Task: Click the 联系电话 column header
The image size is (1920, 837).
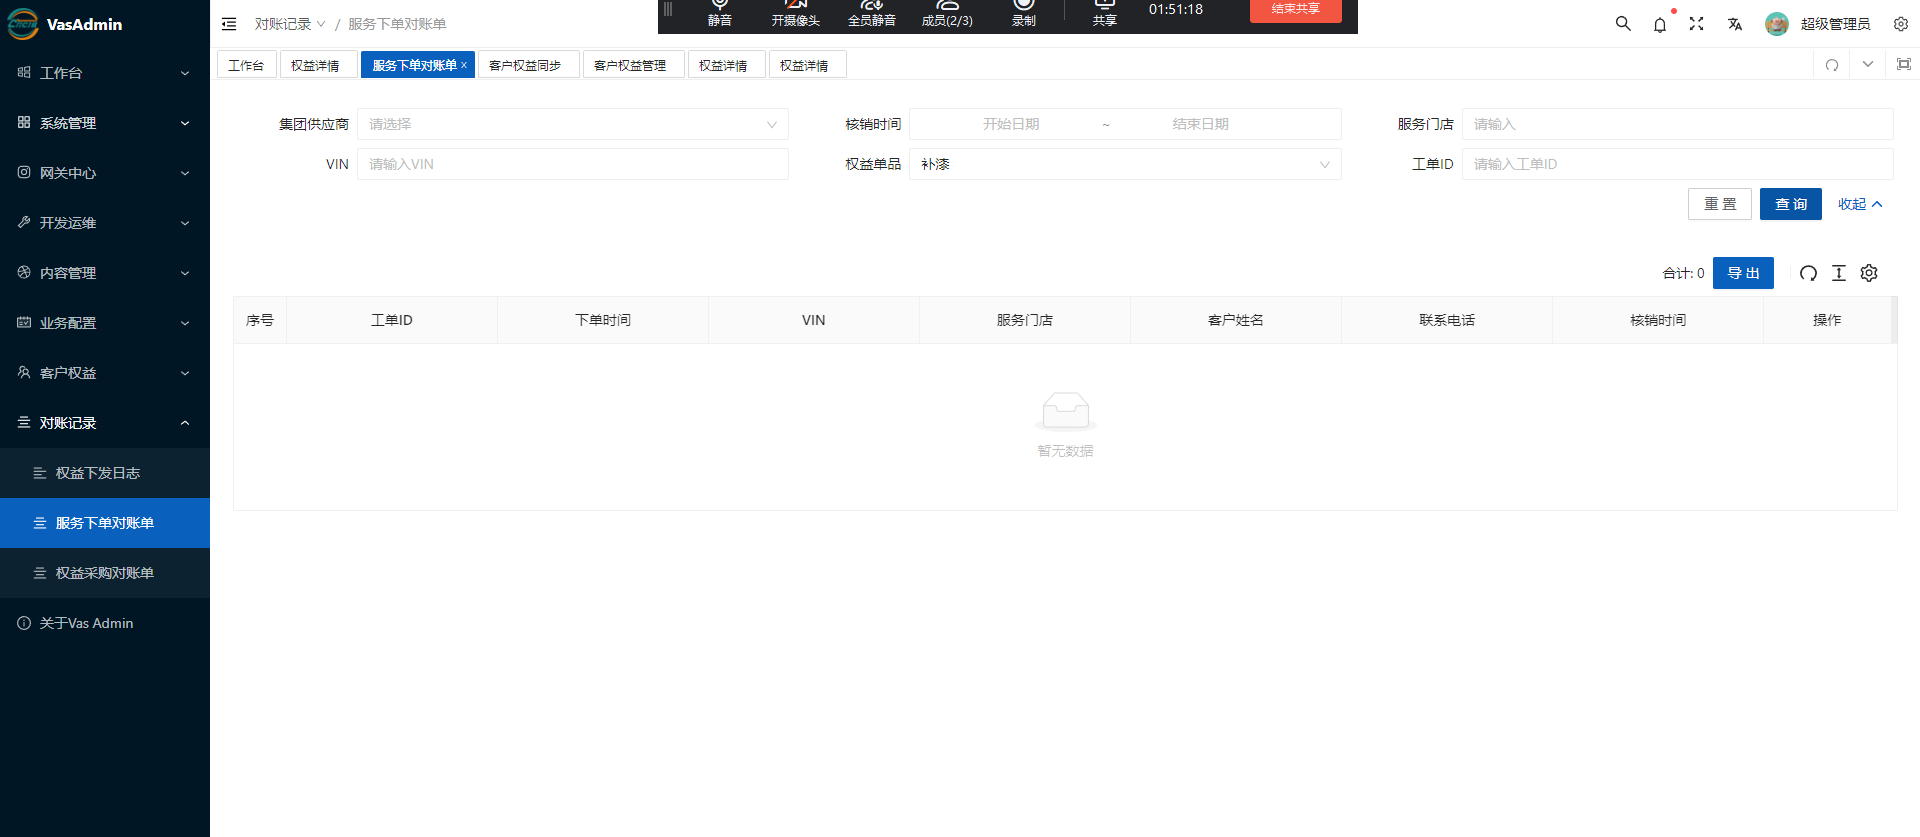Action: [x=1447, y=320]
